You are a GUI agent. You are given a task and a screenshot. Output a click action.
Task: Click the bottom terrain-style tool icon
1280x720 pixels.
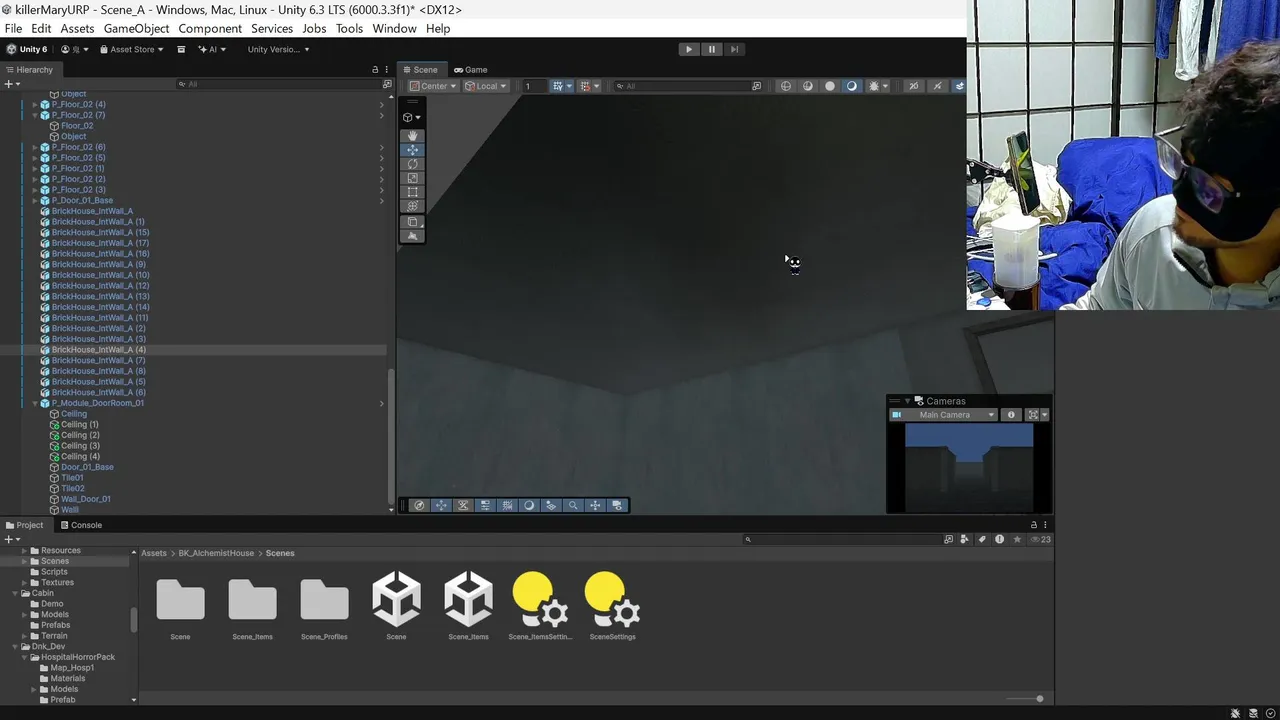tap(412, 236)
